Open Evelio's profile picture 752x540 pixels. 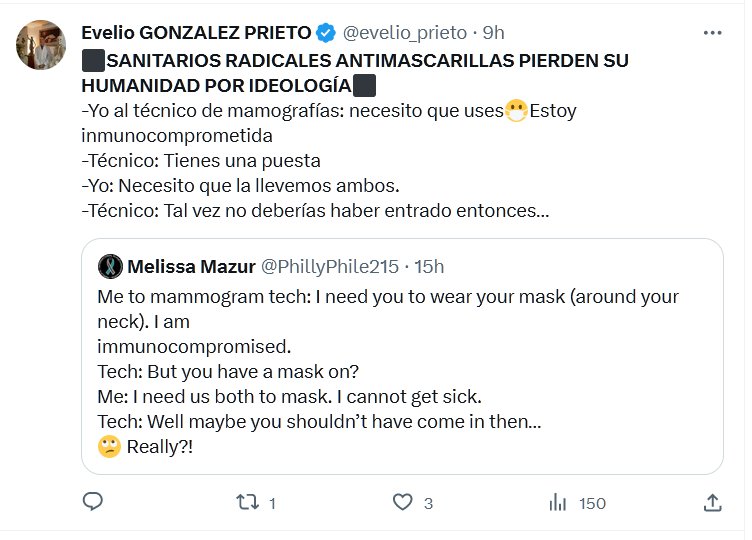tap(41, 45)
